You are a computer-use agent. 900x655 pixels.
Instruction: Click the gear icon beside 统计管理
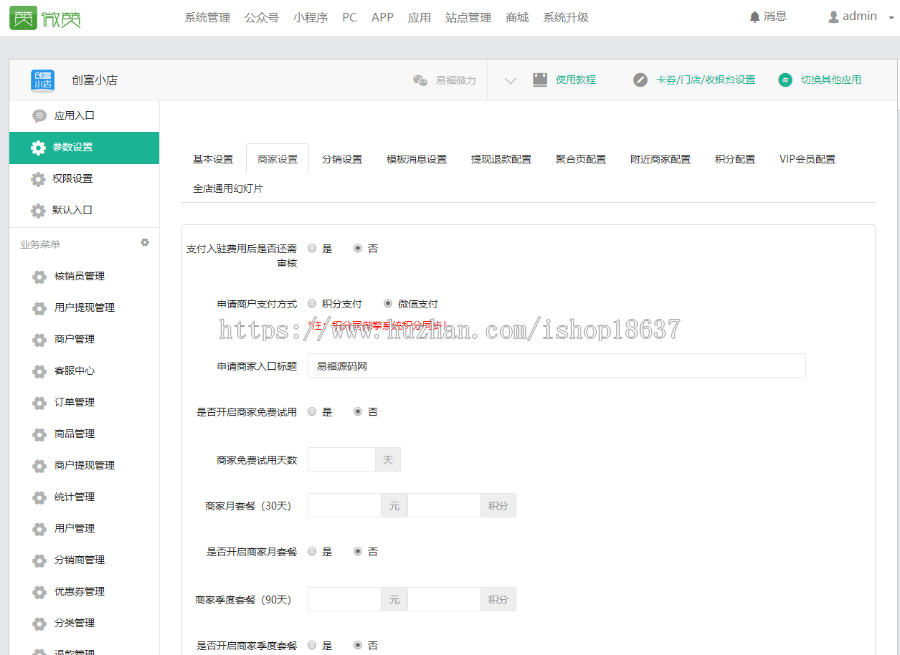(39, 498)
